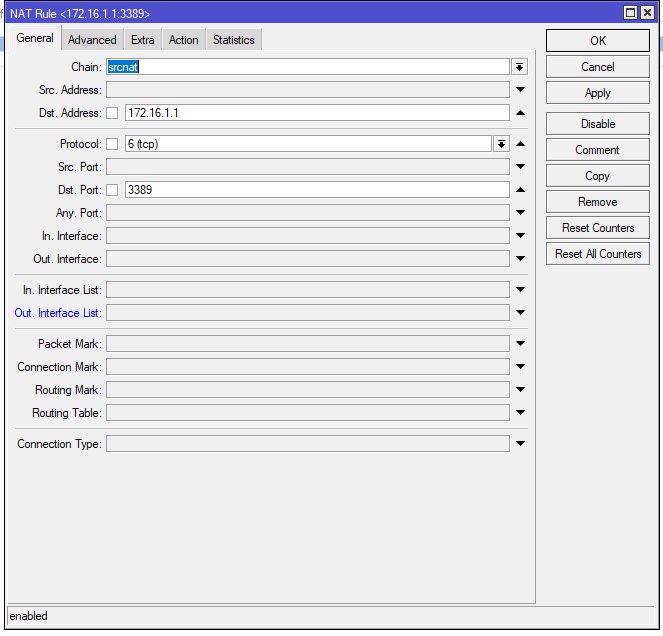Close the NAT Rule window
Screen dimensions: 663x636
click(x=647, y=13)
